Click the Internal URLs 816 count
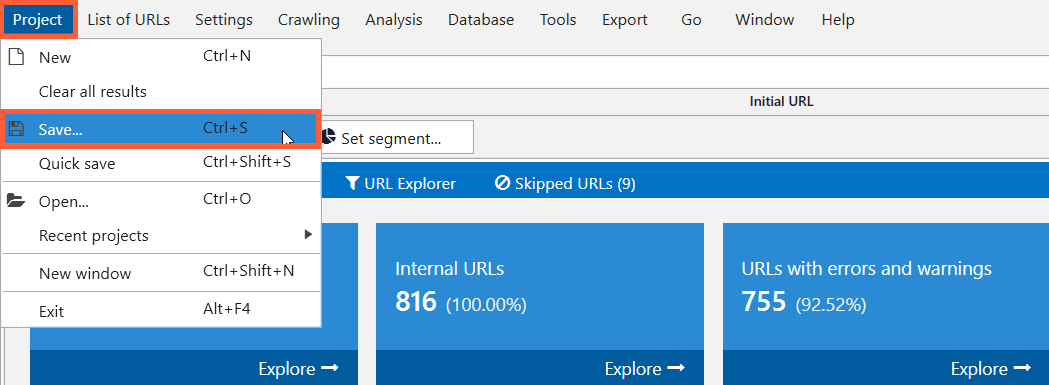The image size is (1049, 385). tap(416, 302)
